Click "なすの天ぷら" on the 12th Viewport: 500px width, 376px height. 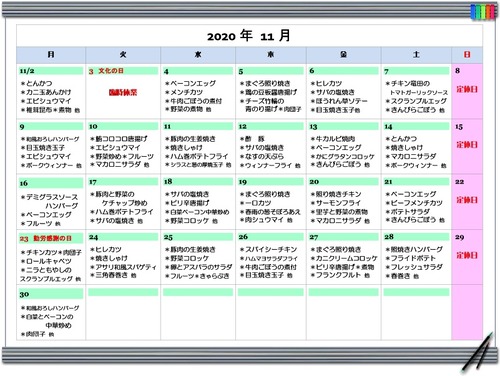click(x=264, y=156)
